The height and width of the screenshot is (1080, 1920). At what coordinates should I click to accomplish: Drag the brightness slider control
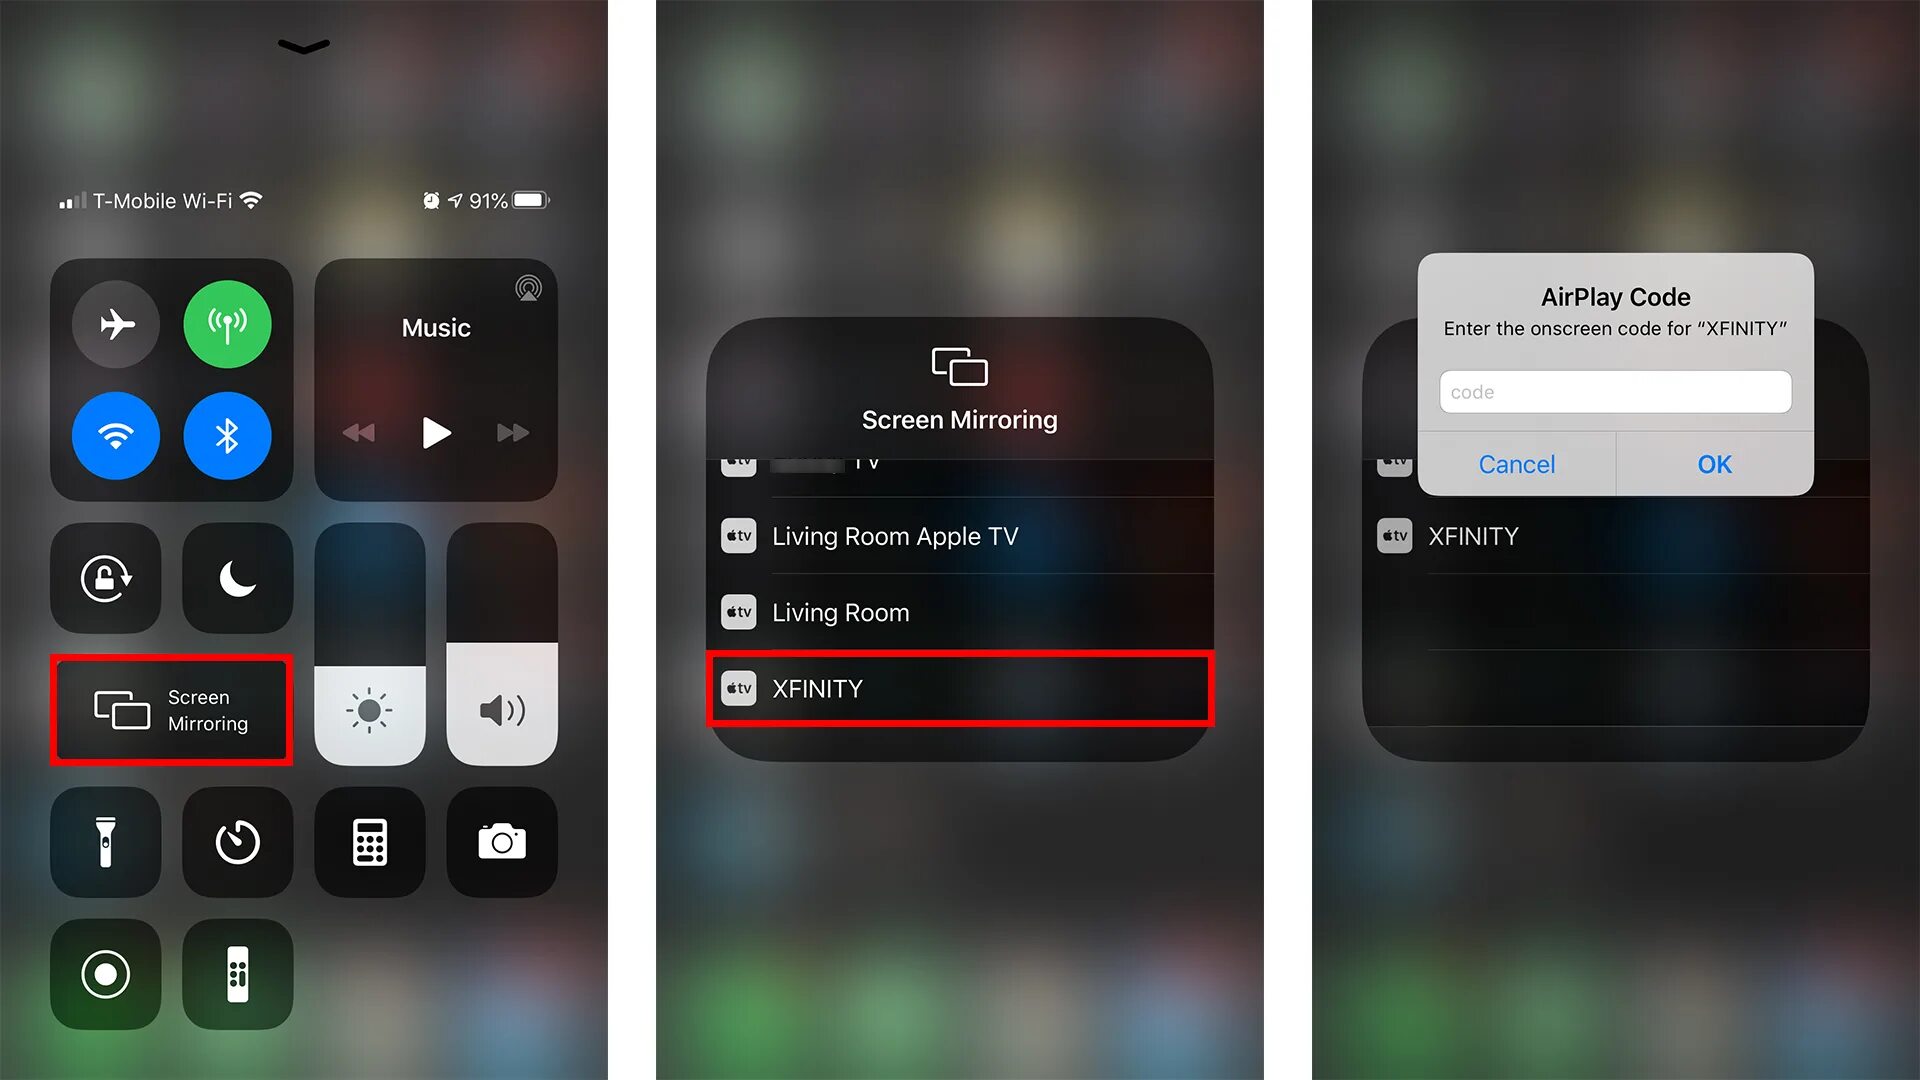pyautogui.click(x=367, y=644)
